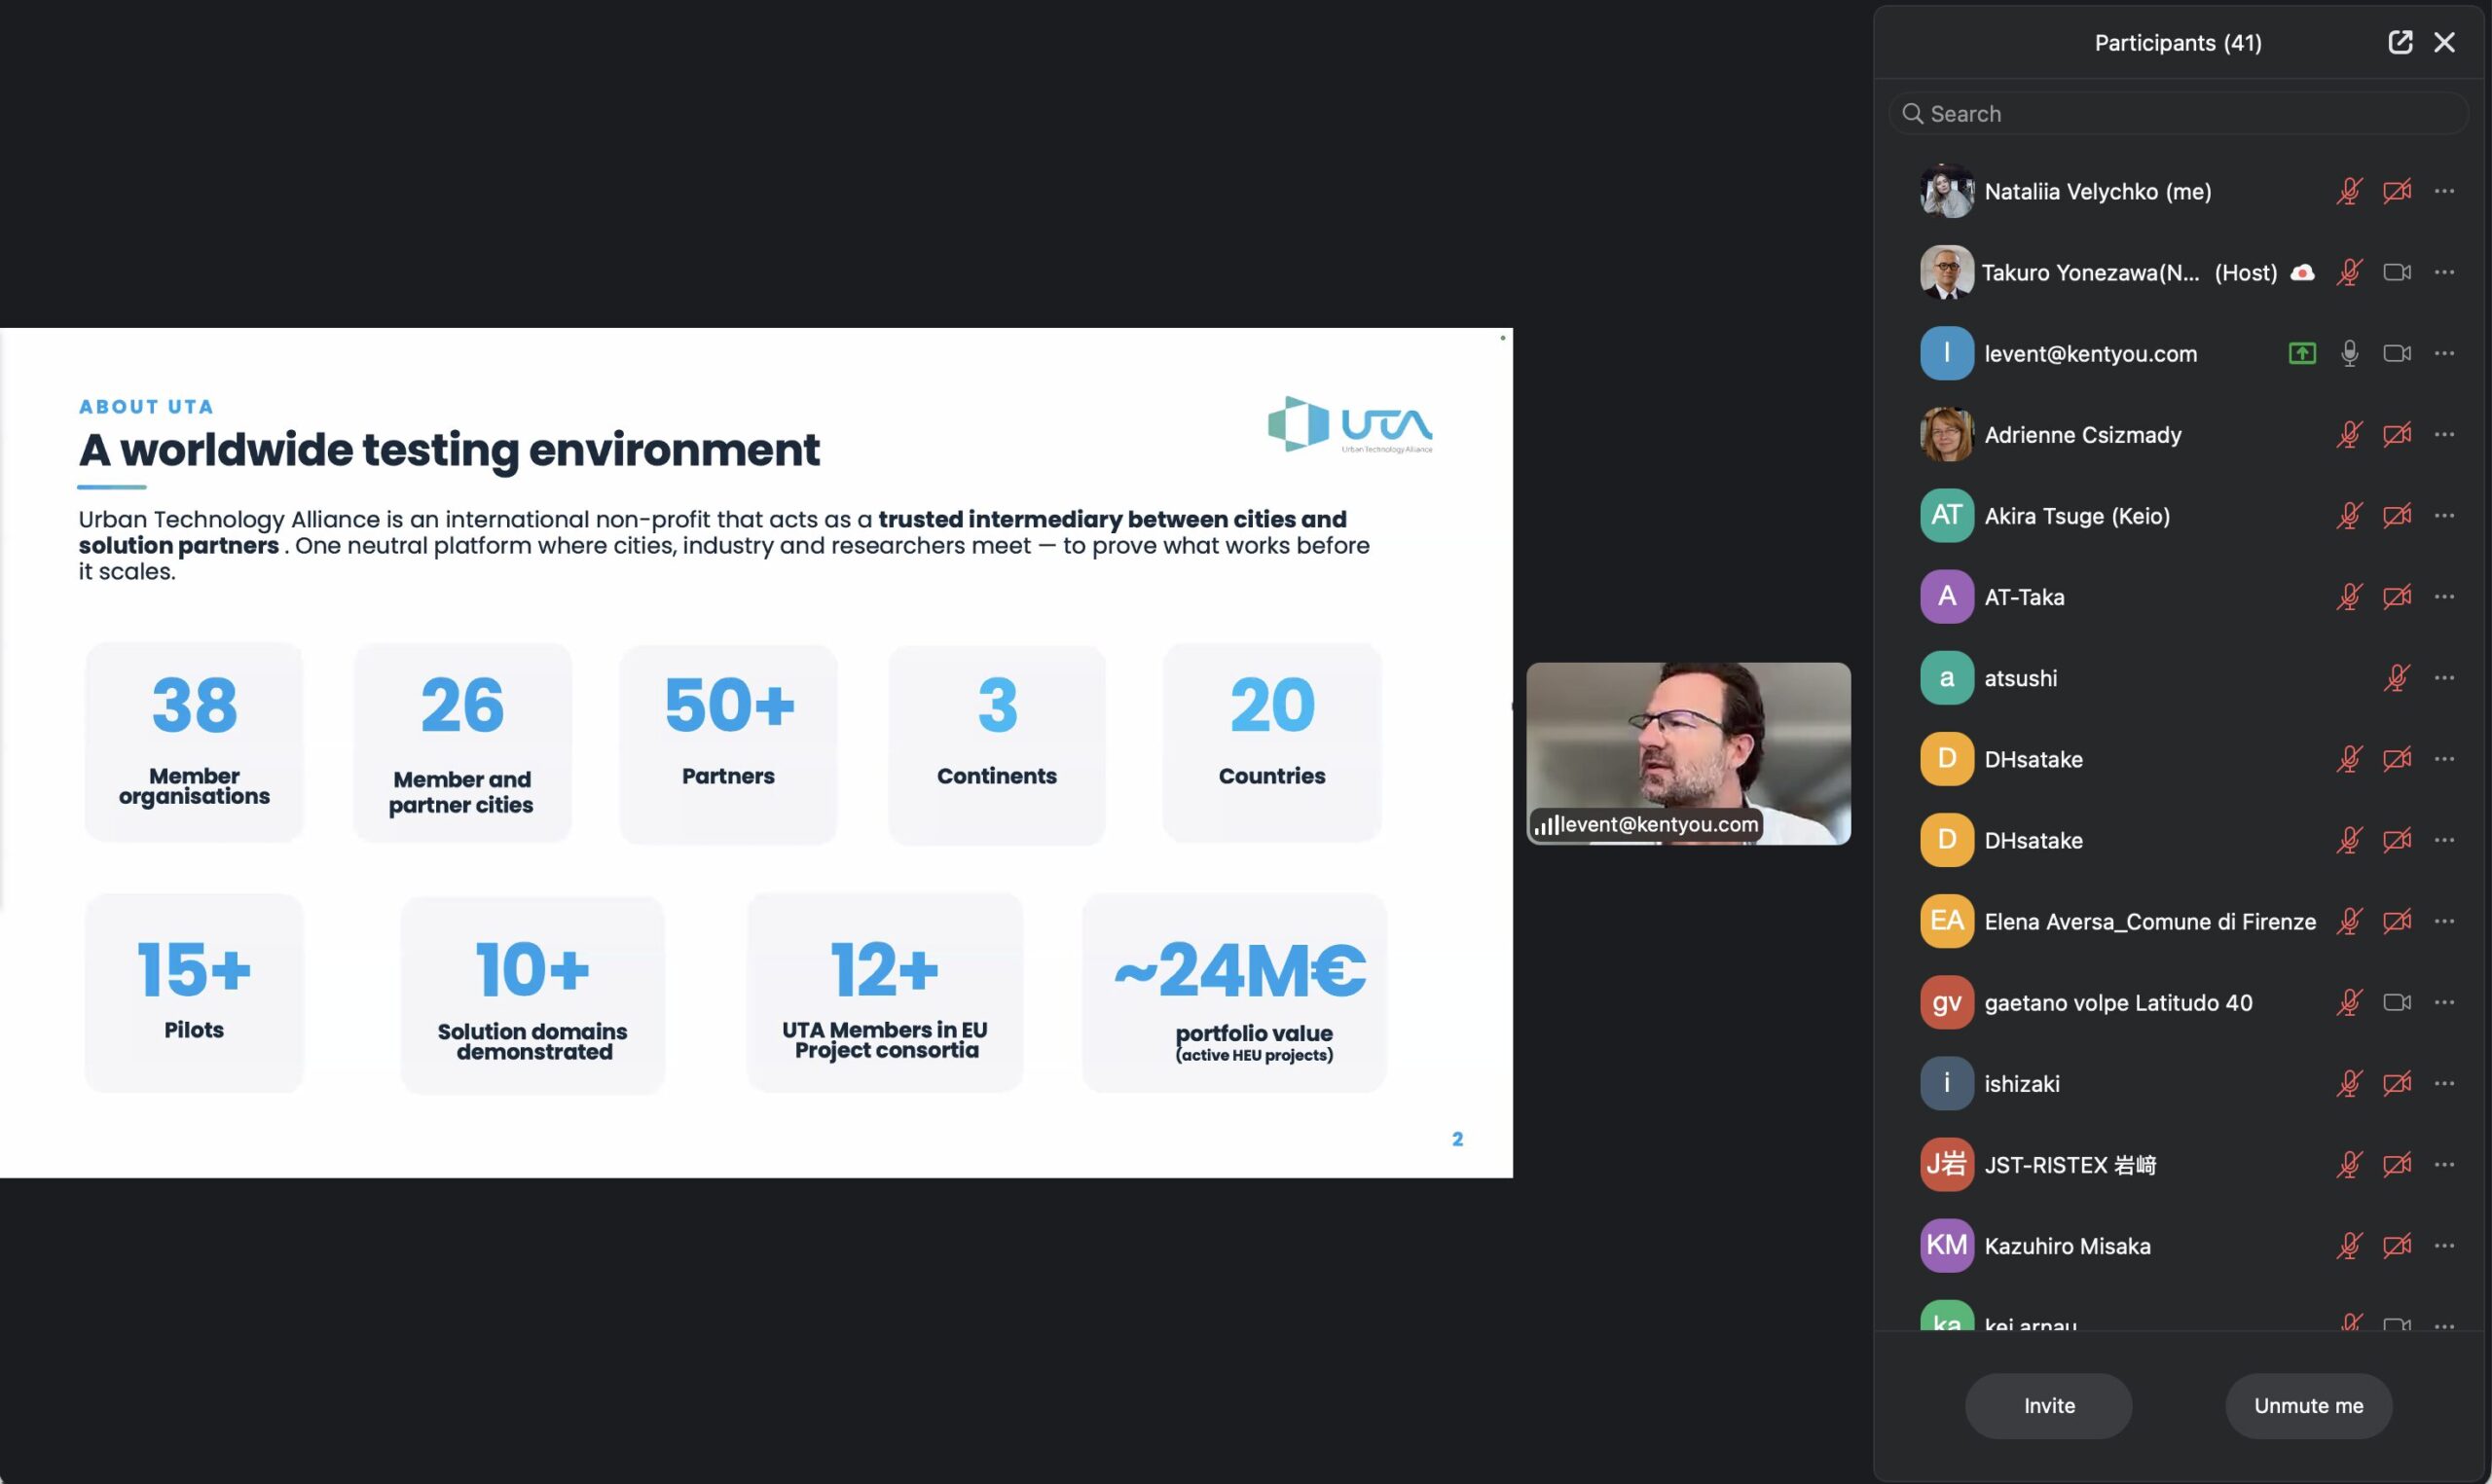
Task: Click Takuro Yonezawa's profile photo
Action: click(1946, 272)
